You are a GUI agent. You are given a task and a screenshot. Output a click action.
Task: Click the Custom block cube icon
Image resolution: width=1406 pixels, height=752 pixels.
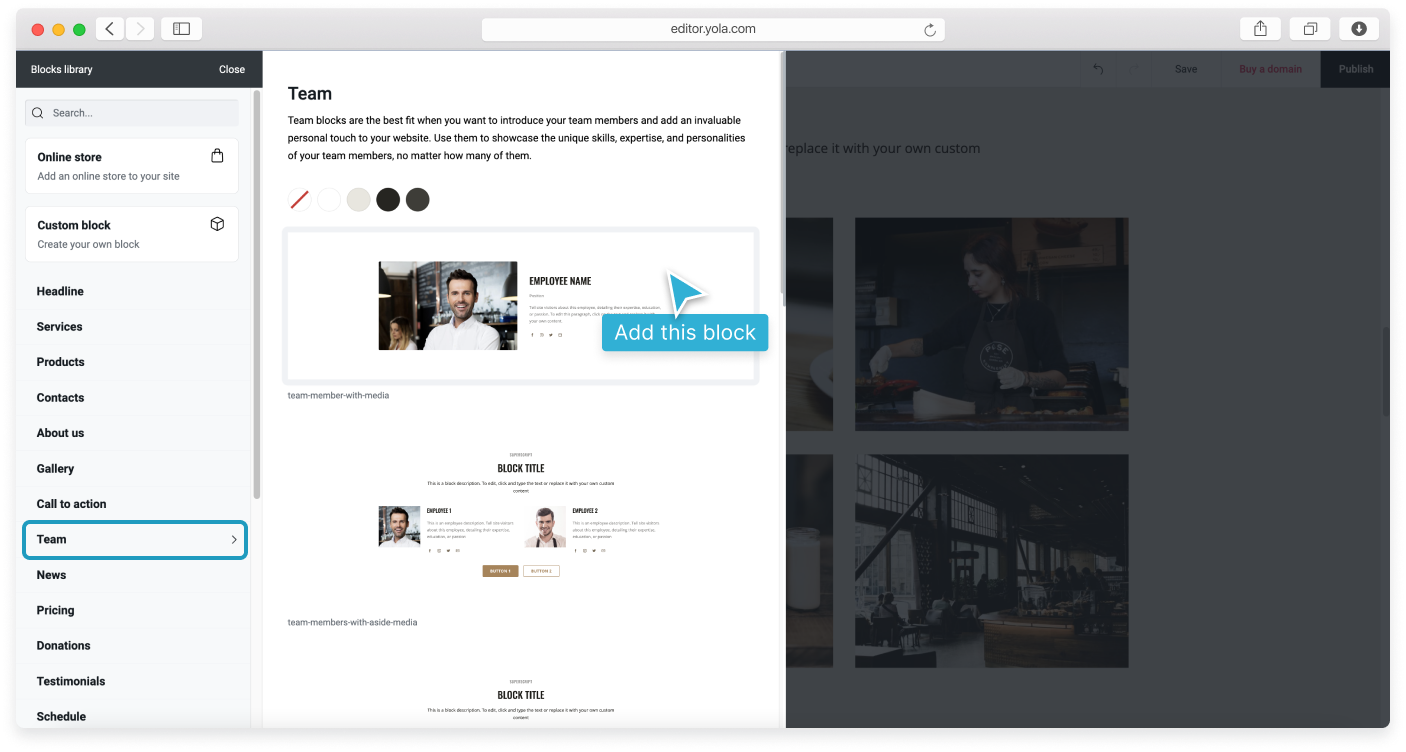click(x=217, y=224)
